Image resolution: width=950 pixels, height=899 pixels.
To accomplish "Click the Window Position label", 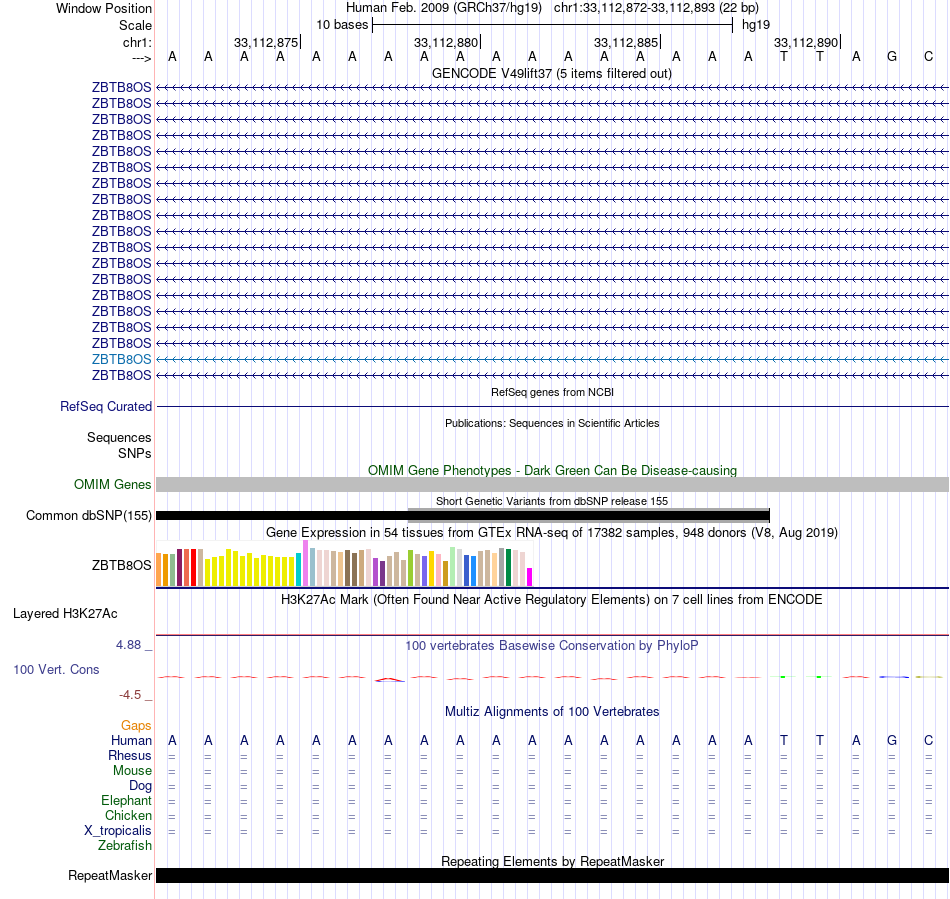I will (x=104, y=8).
